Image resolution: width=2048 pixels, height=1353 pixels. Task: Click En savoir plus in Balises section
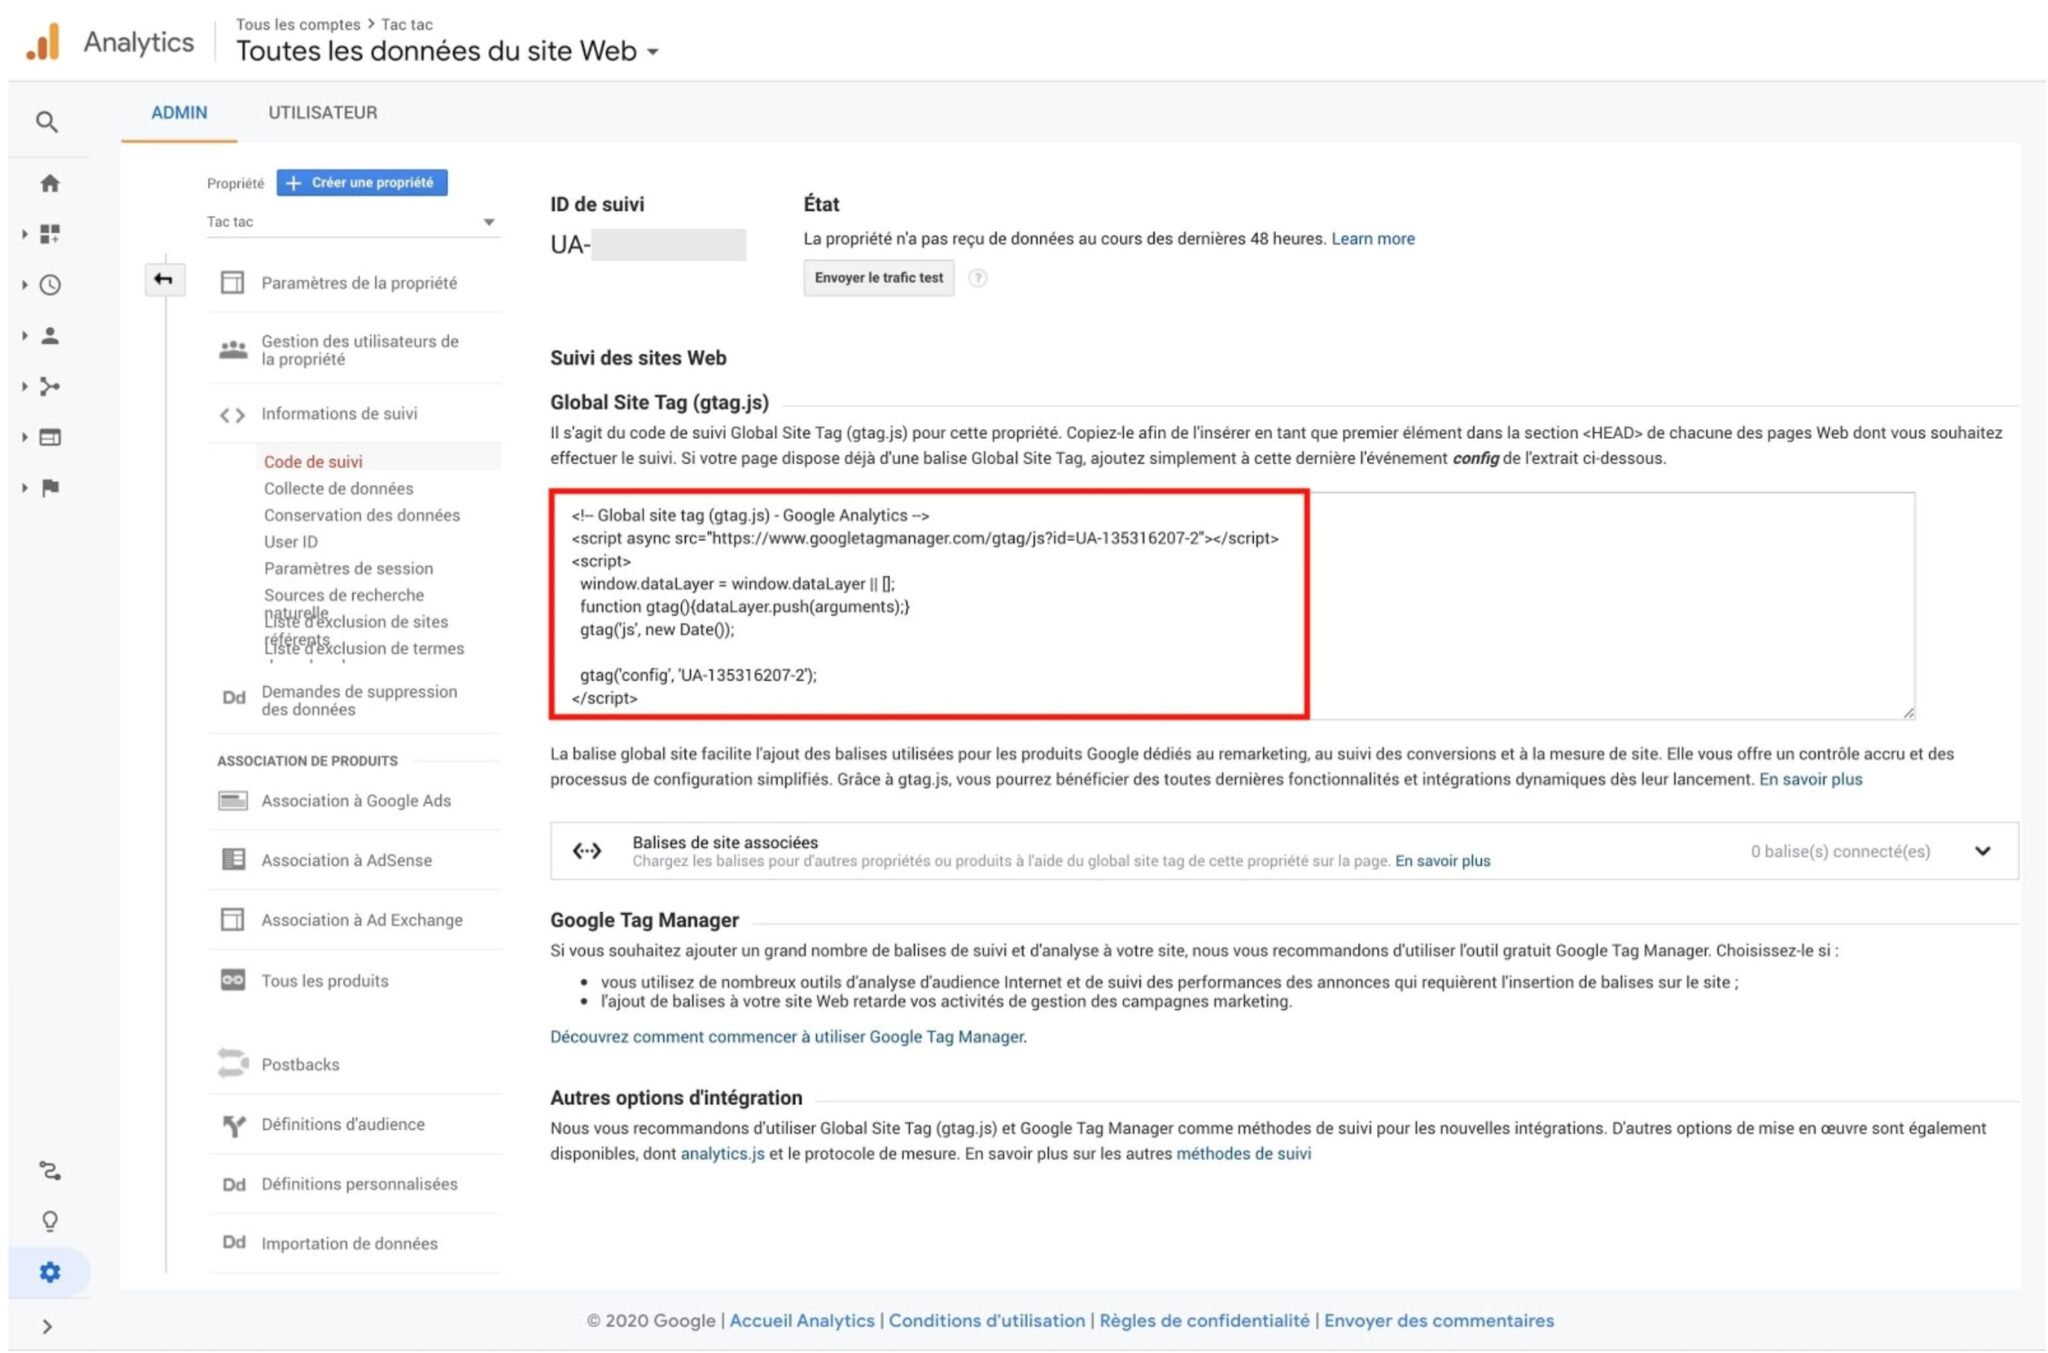point(1442,861)
